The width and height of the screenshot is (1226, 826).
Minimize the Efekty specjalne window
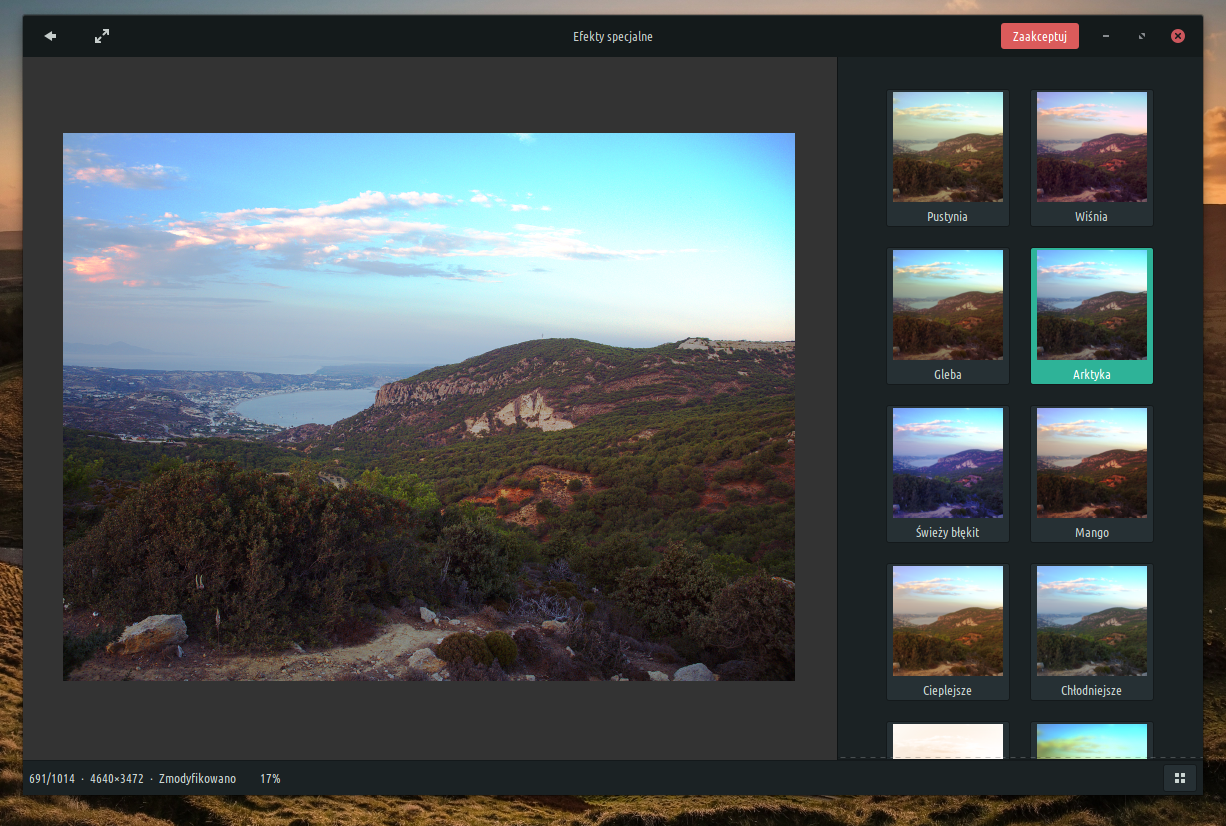tap(1106, 37)
